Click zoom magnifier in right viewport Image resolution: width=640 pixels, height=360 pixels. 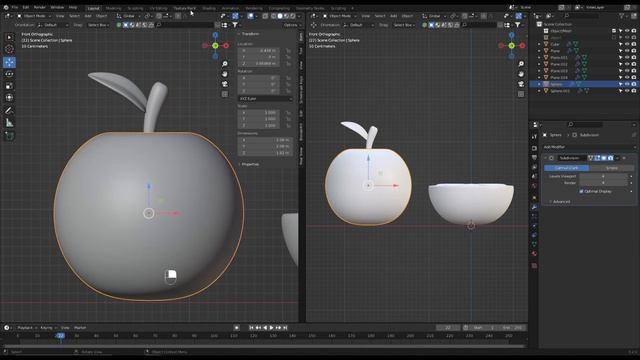[x=521, y=64]
